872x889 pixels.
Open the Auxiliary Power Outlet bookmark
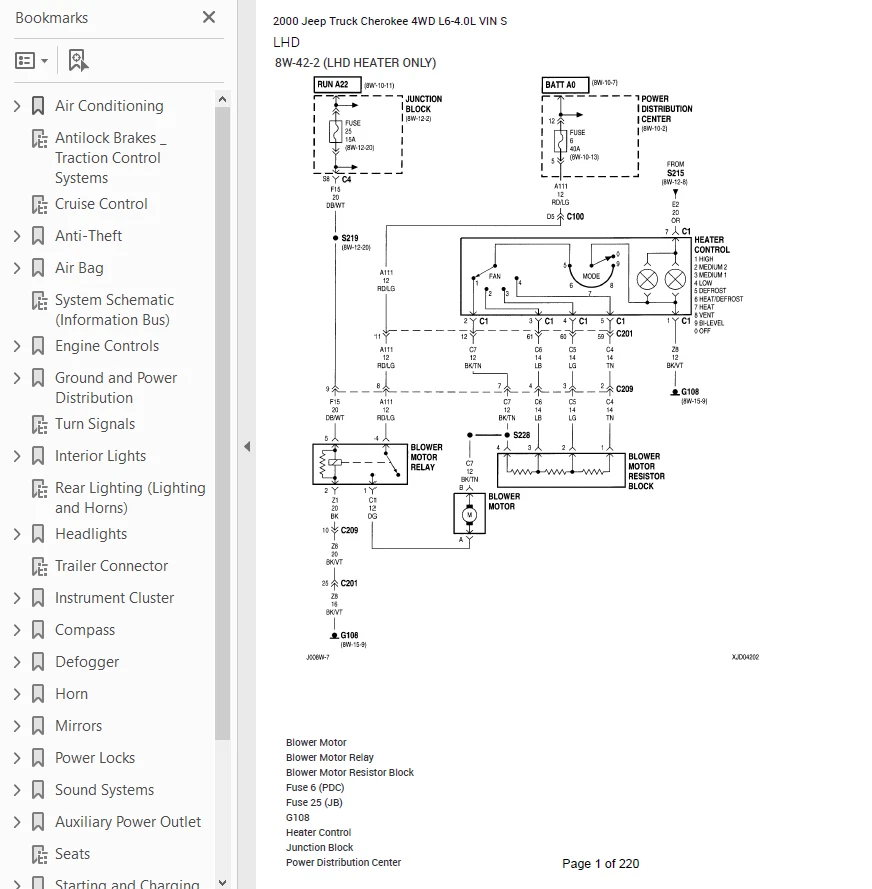coord(128,822)
